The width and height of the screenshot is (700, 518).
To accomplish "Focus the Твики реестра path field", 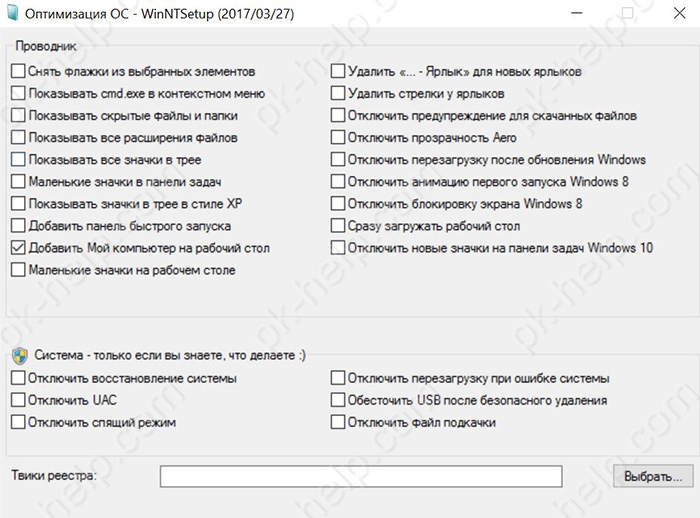I will (x=361, y=476).
